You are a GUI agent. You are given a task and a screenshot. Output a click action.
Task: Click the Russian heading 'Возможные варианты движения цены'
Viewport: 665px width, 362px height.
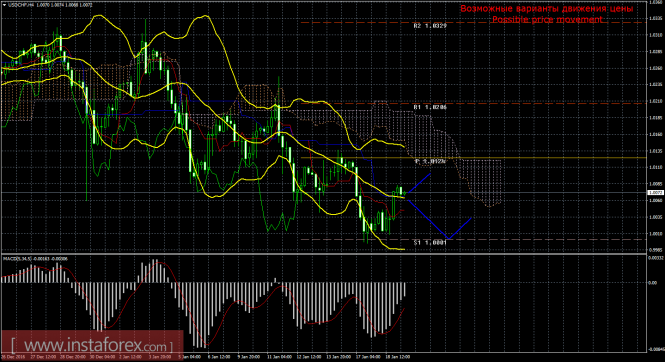pyautogui.click(x=547, y=8)
